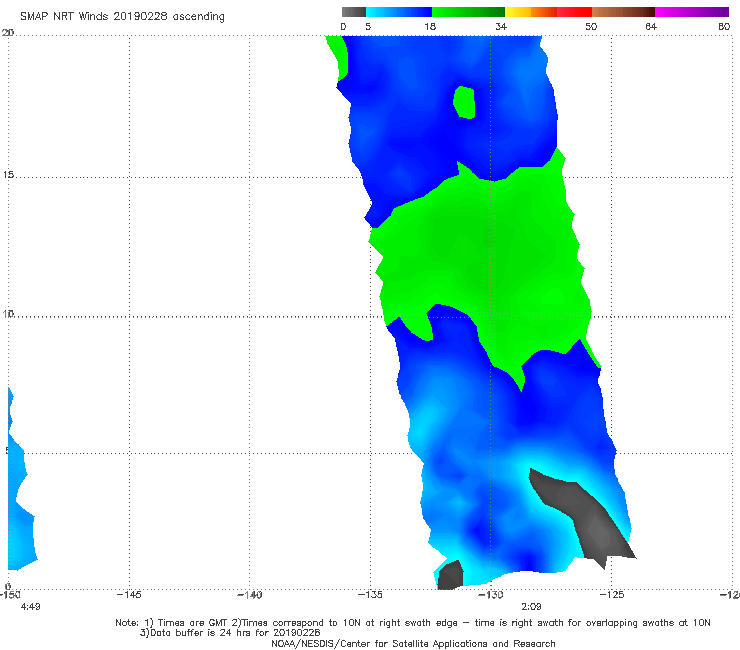This screenshot has height=650, width=740.
Task: Click the small green patch inside upper blue area
Action: pos(464,102)
